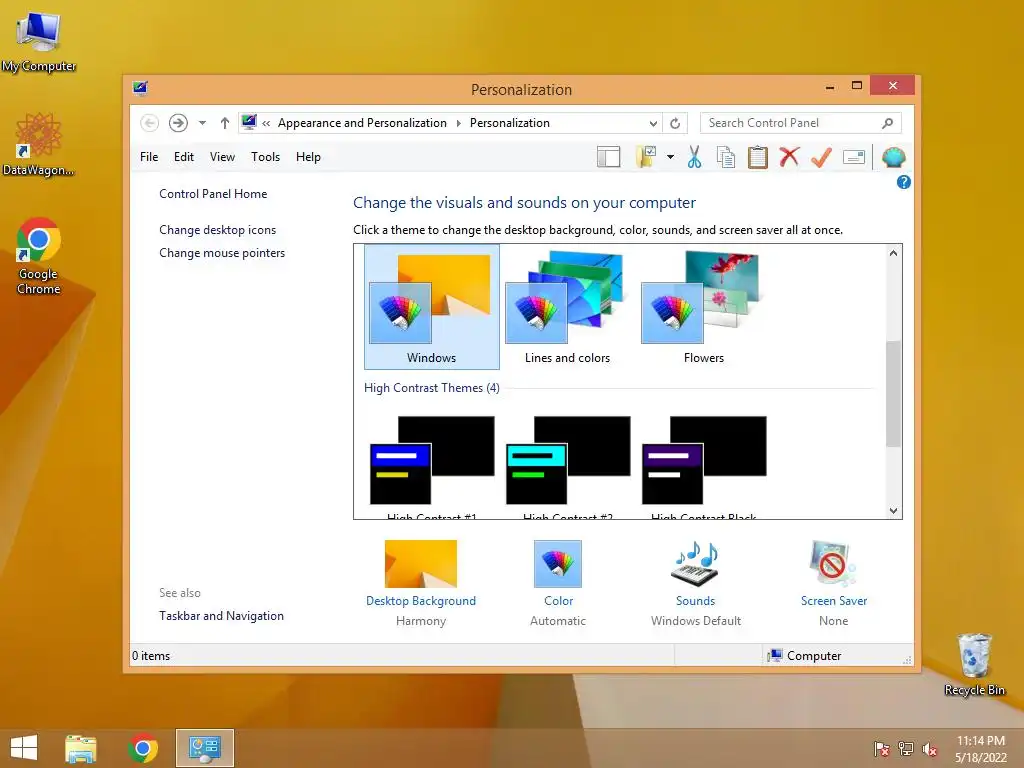
Task: Click the network tray icon
Action: [905, 749]
